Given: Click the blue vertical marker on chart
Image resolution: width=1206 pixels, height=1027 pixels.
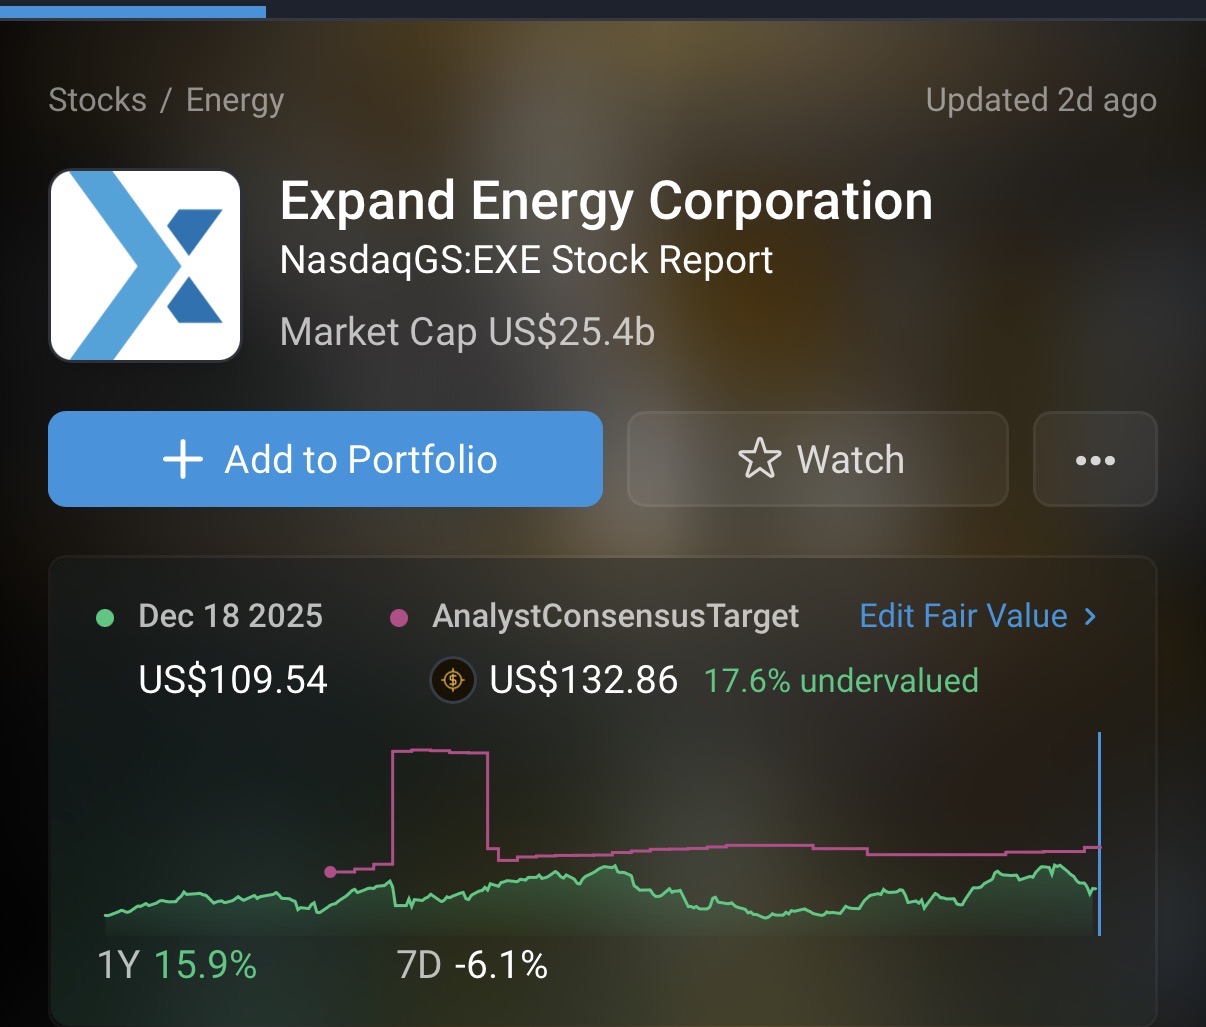Looking at the screenshot, I should [1099, 833].
